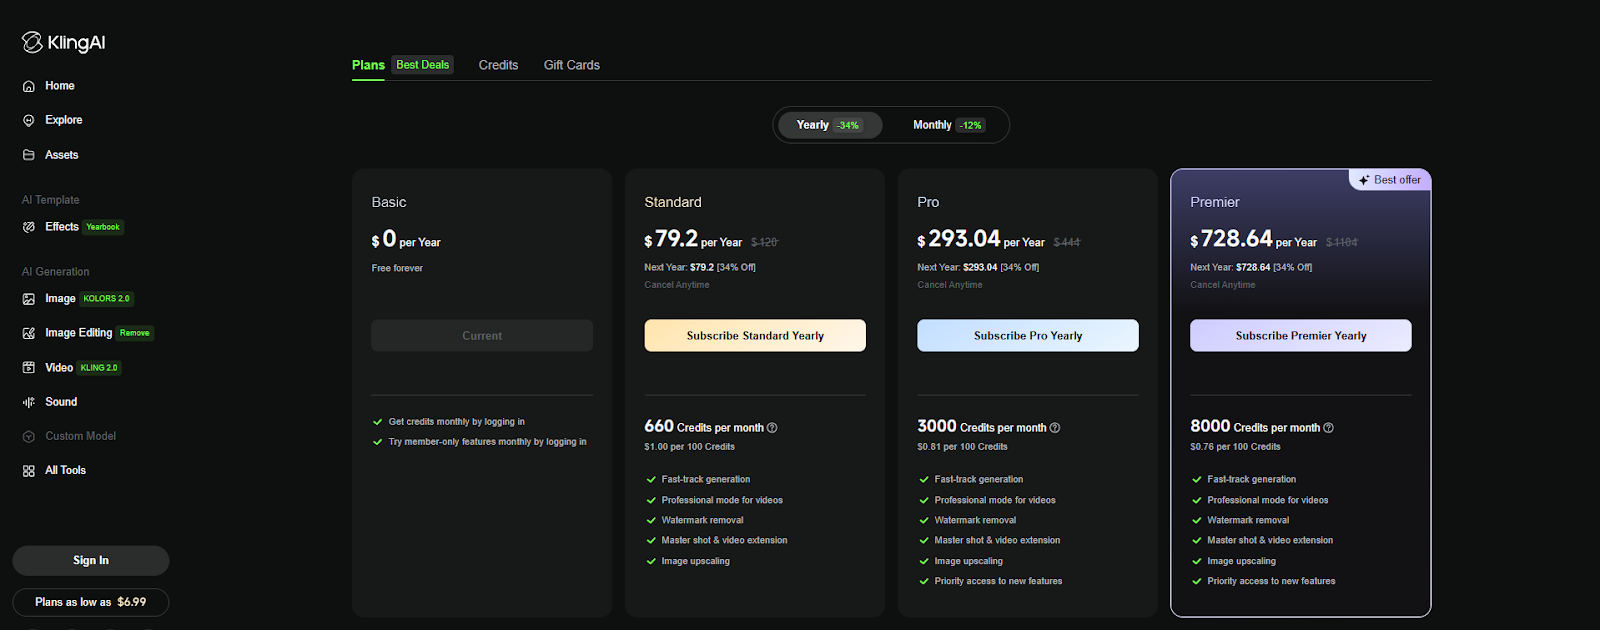Click the Premier plan title
The image size is (1600, 630).
[1215, 202]
